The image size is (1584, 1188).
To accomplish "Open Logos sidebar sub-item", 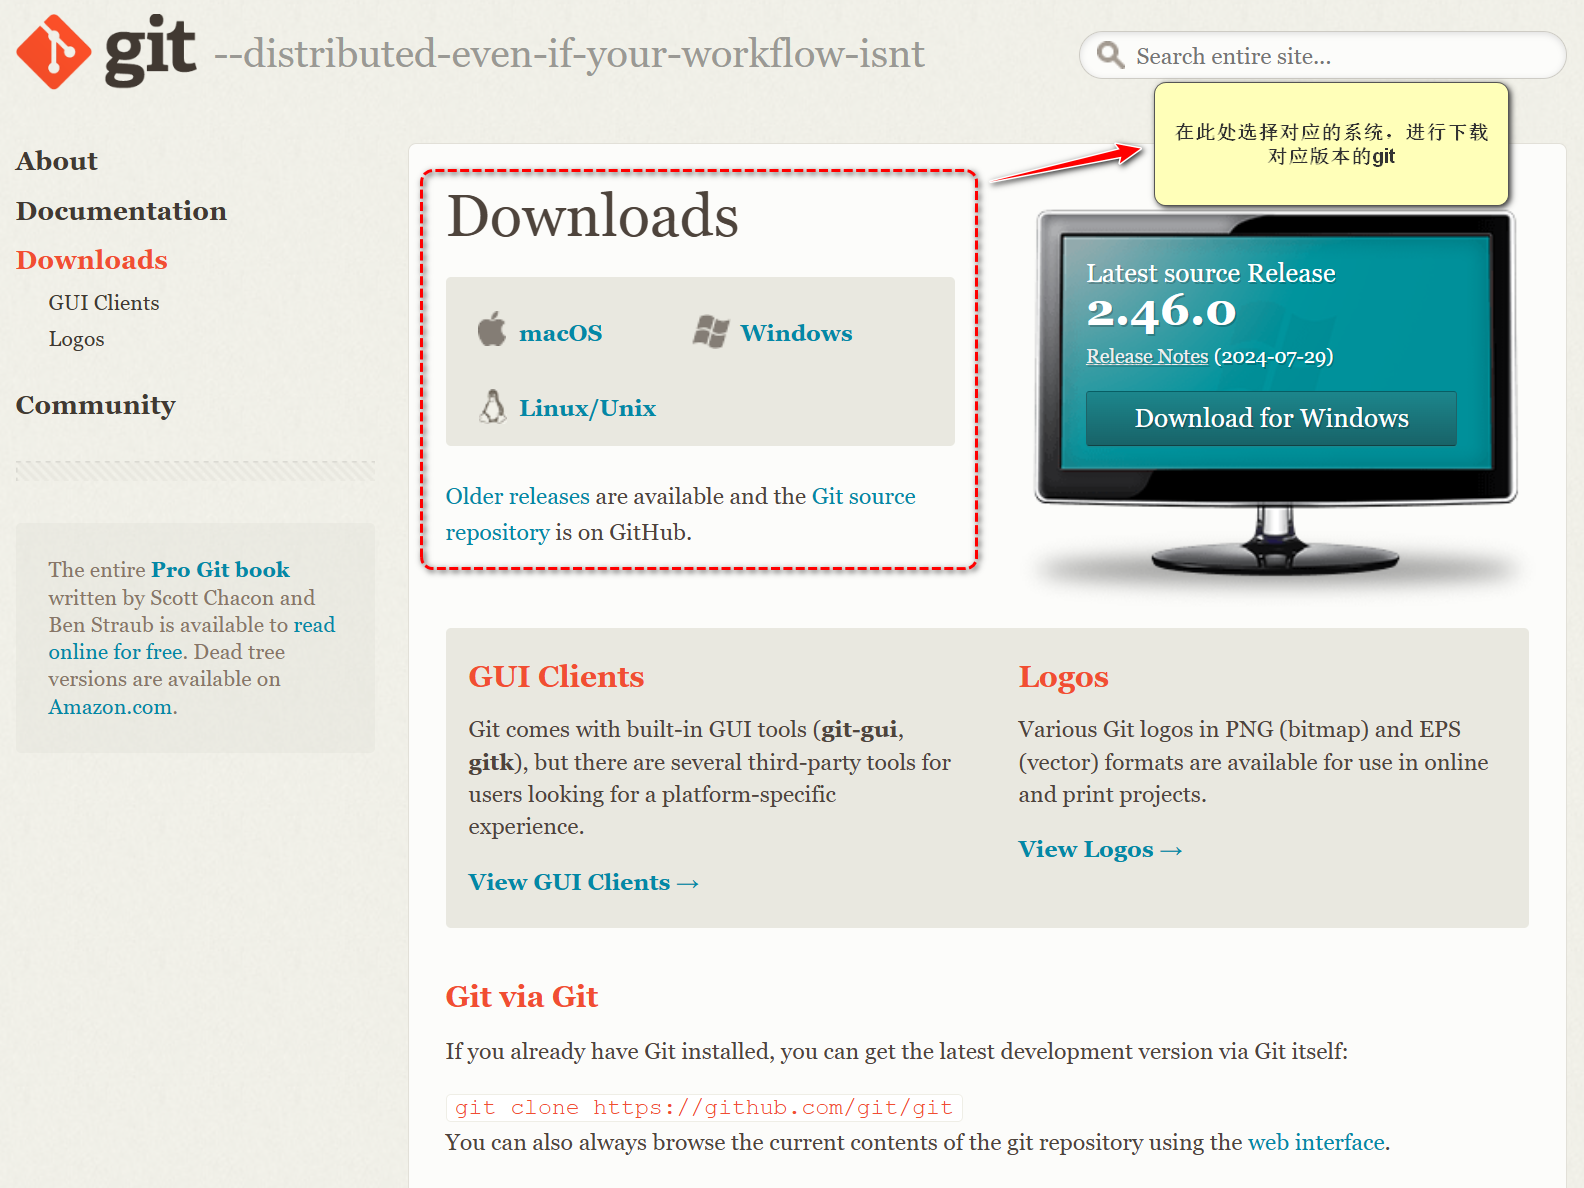I will point(77,339).
